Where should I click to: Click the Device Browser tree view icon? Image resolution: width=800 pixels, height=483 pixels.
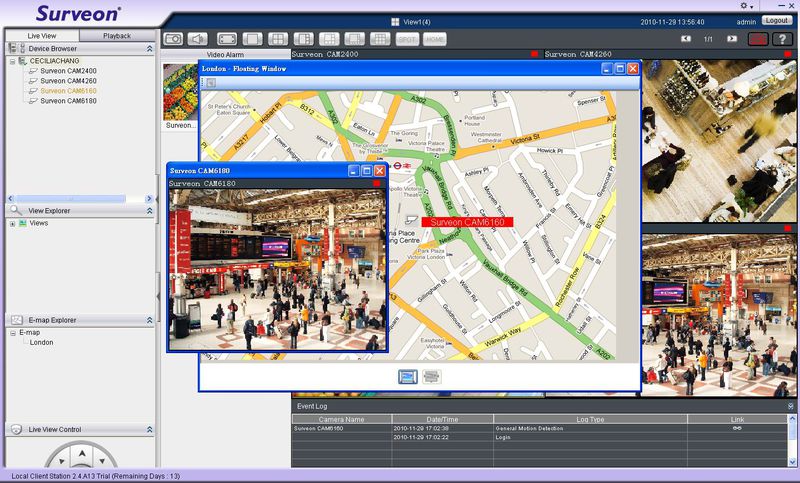12,48
